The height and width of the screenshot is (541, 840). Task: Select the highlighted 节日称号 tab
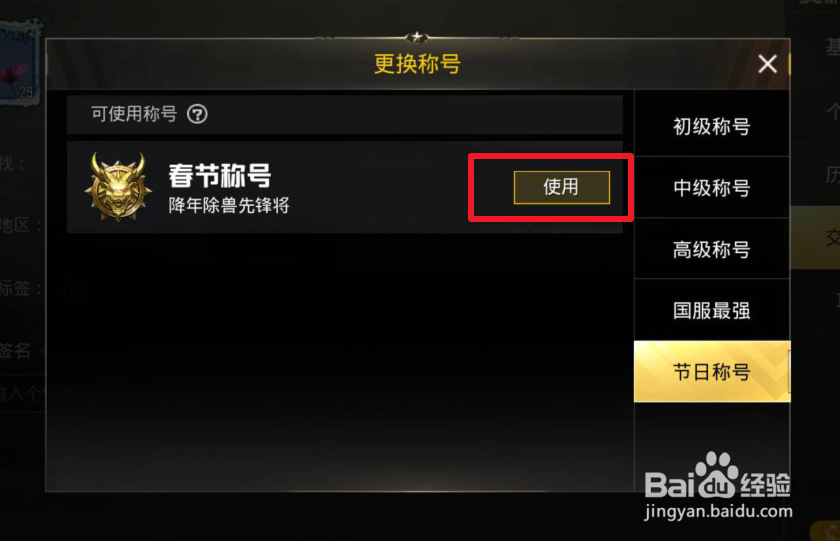712,371
